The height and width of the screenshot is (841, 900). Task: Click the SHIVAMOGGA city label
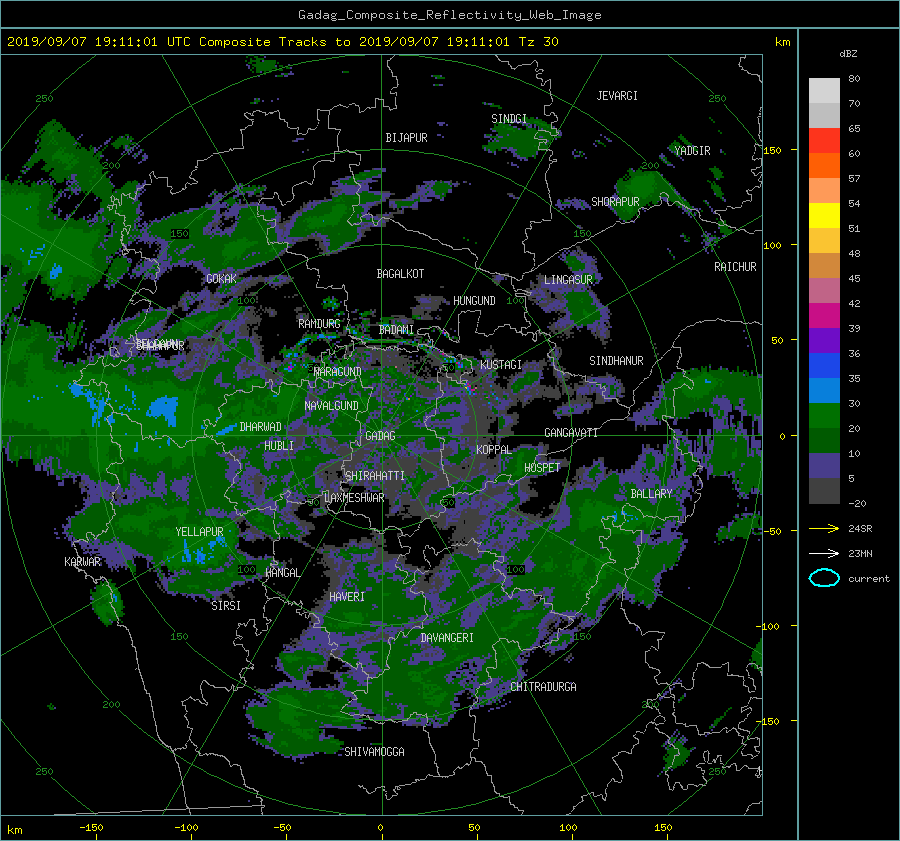click(x=374, y=752)
